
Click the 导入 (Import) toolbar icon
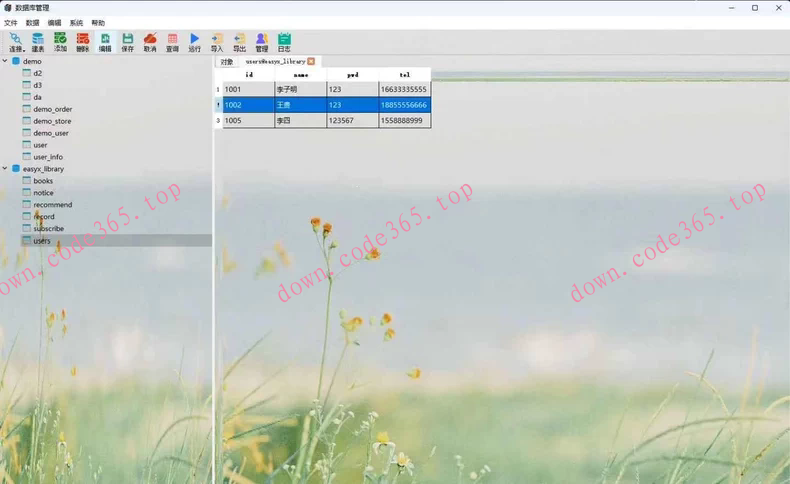(x=217, y=39)
